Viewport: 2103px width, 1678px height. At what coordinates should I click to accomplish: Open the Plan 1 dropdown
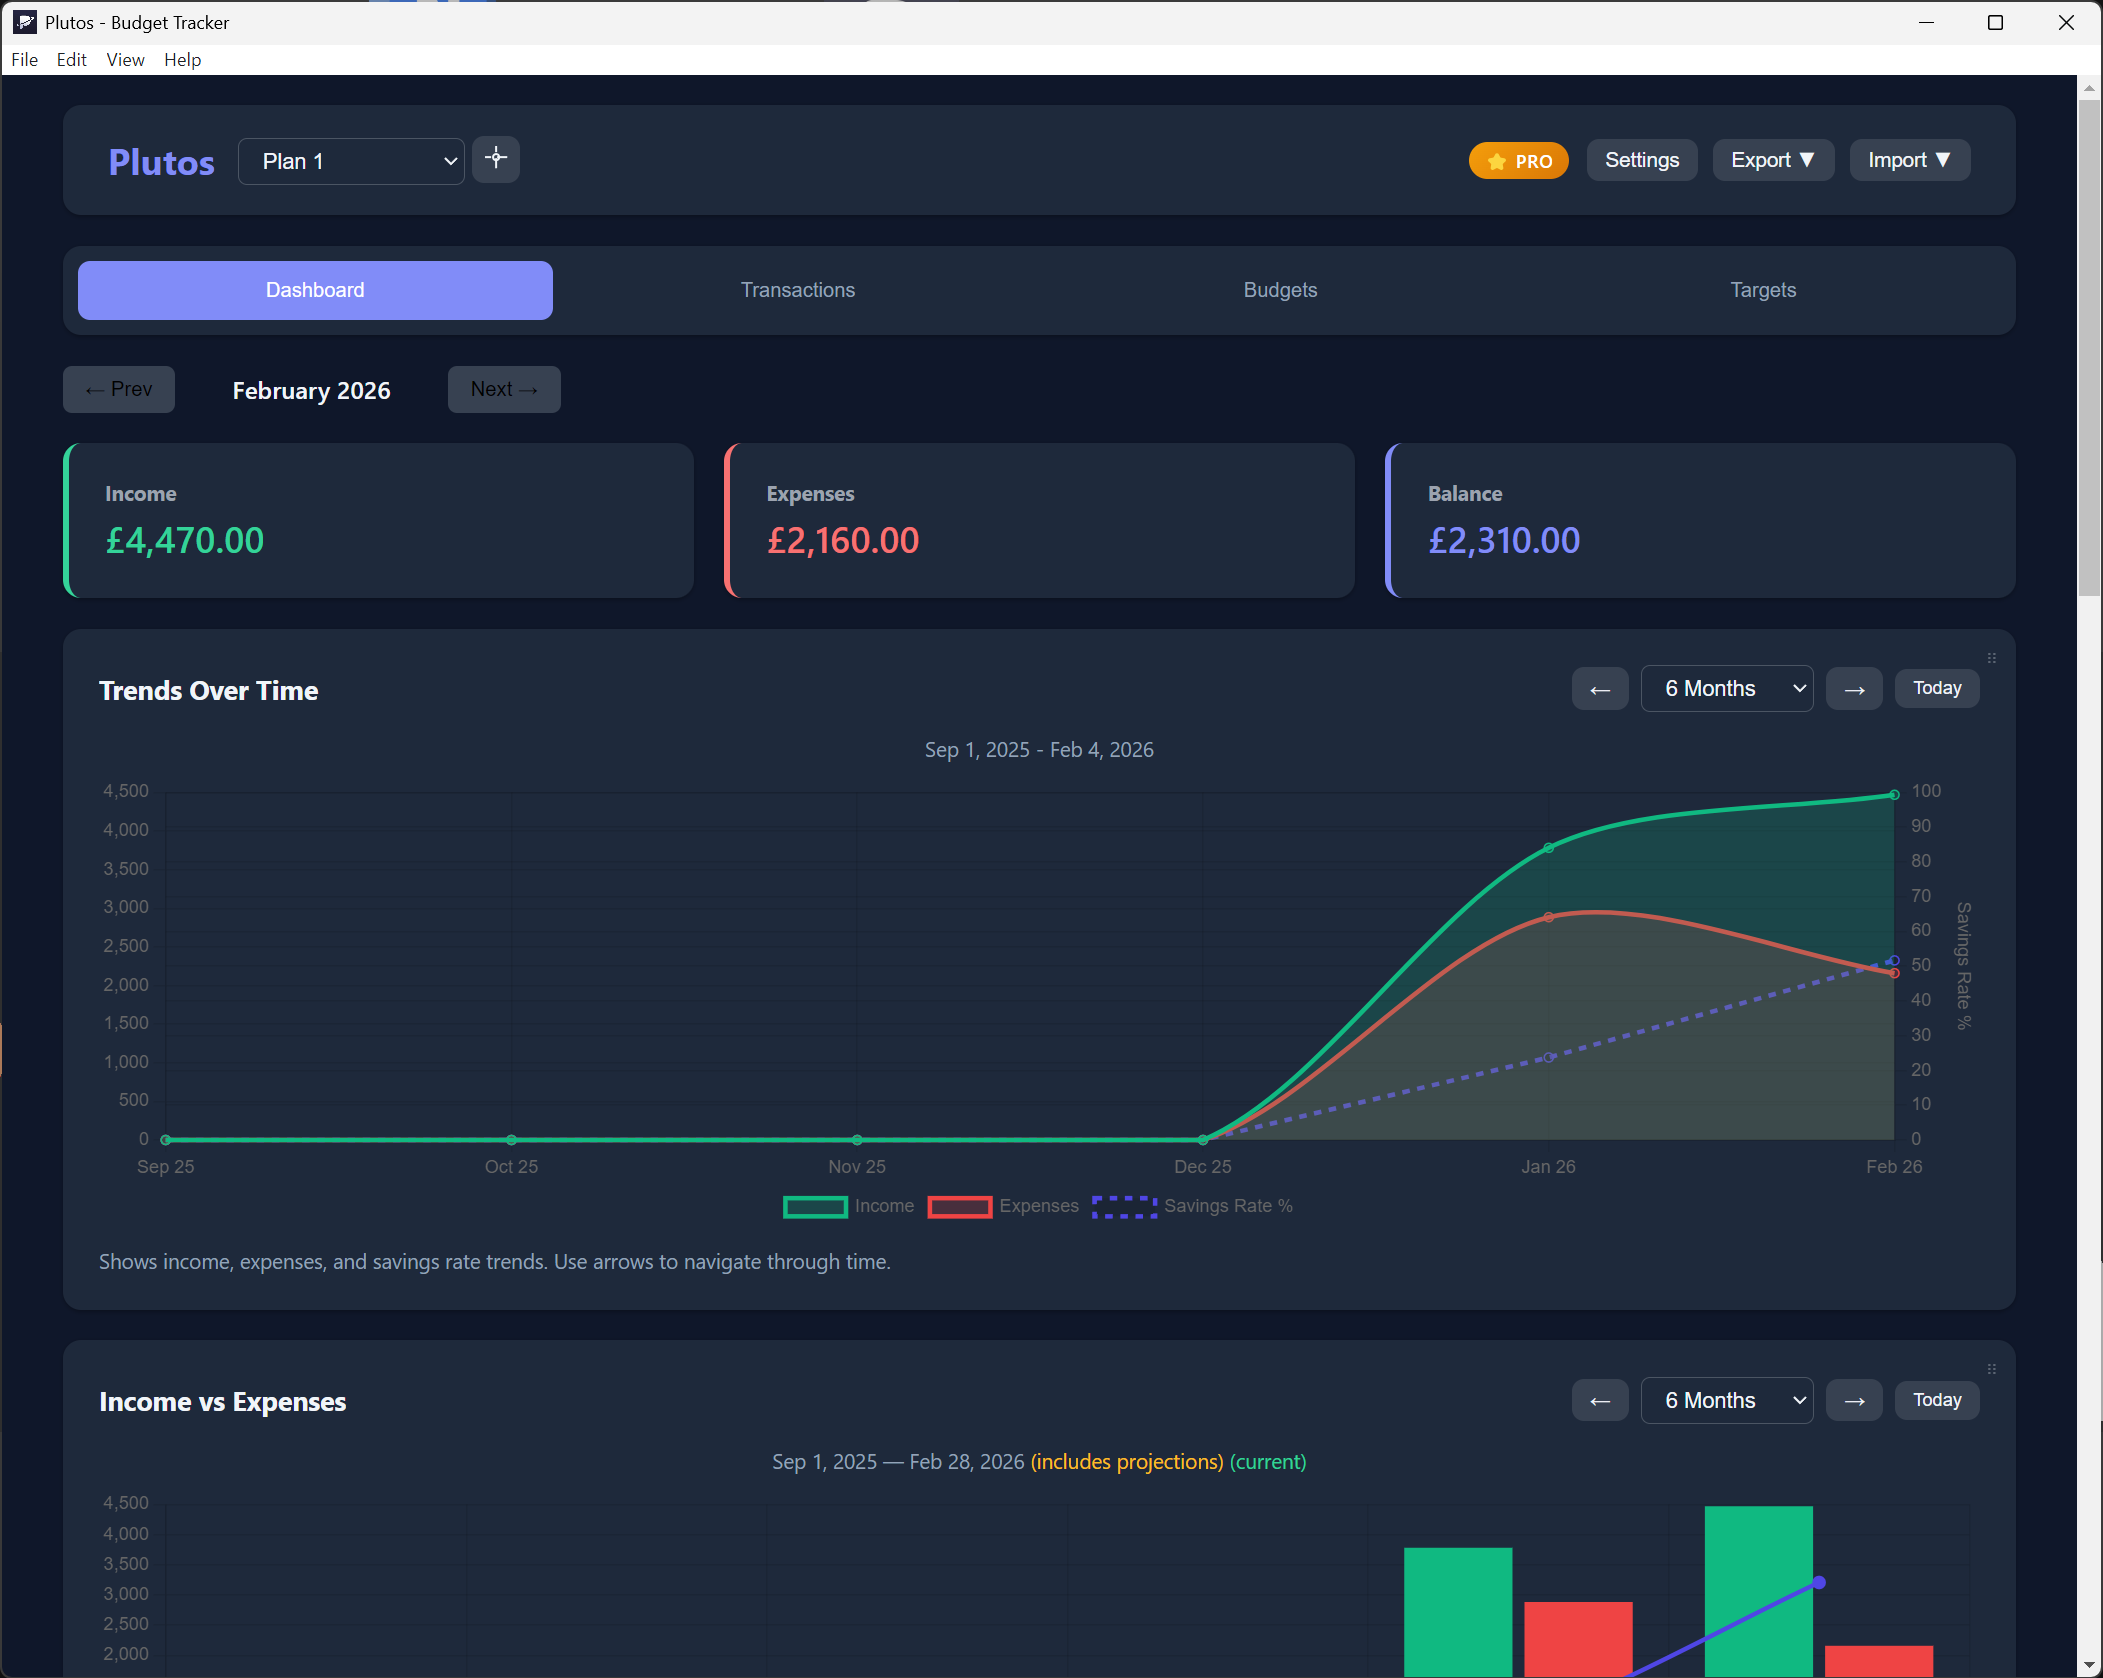pos(350,160)
